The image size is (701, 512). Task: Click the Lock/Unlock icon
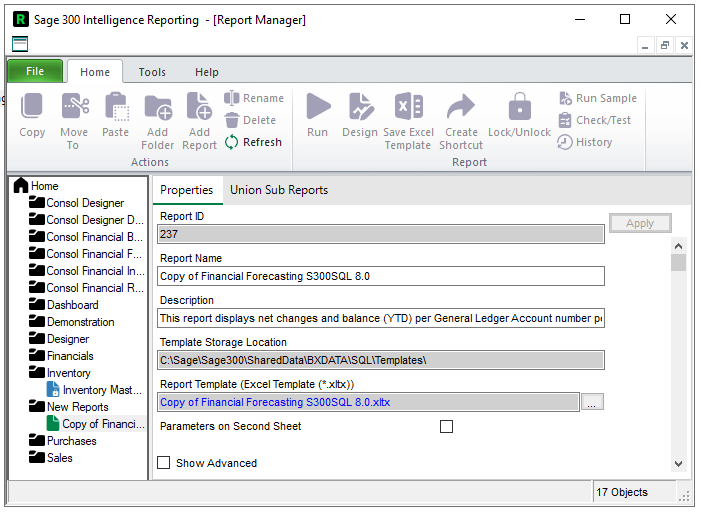[x=519, y=106]
